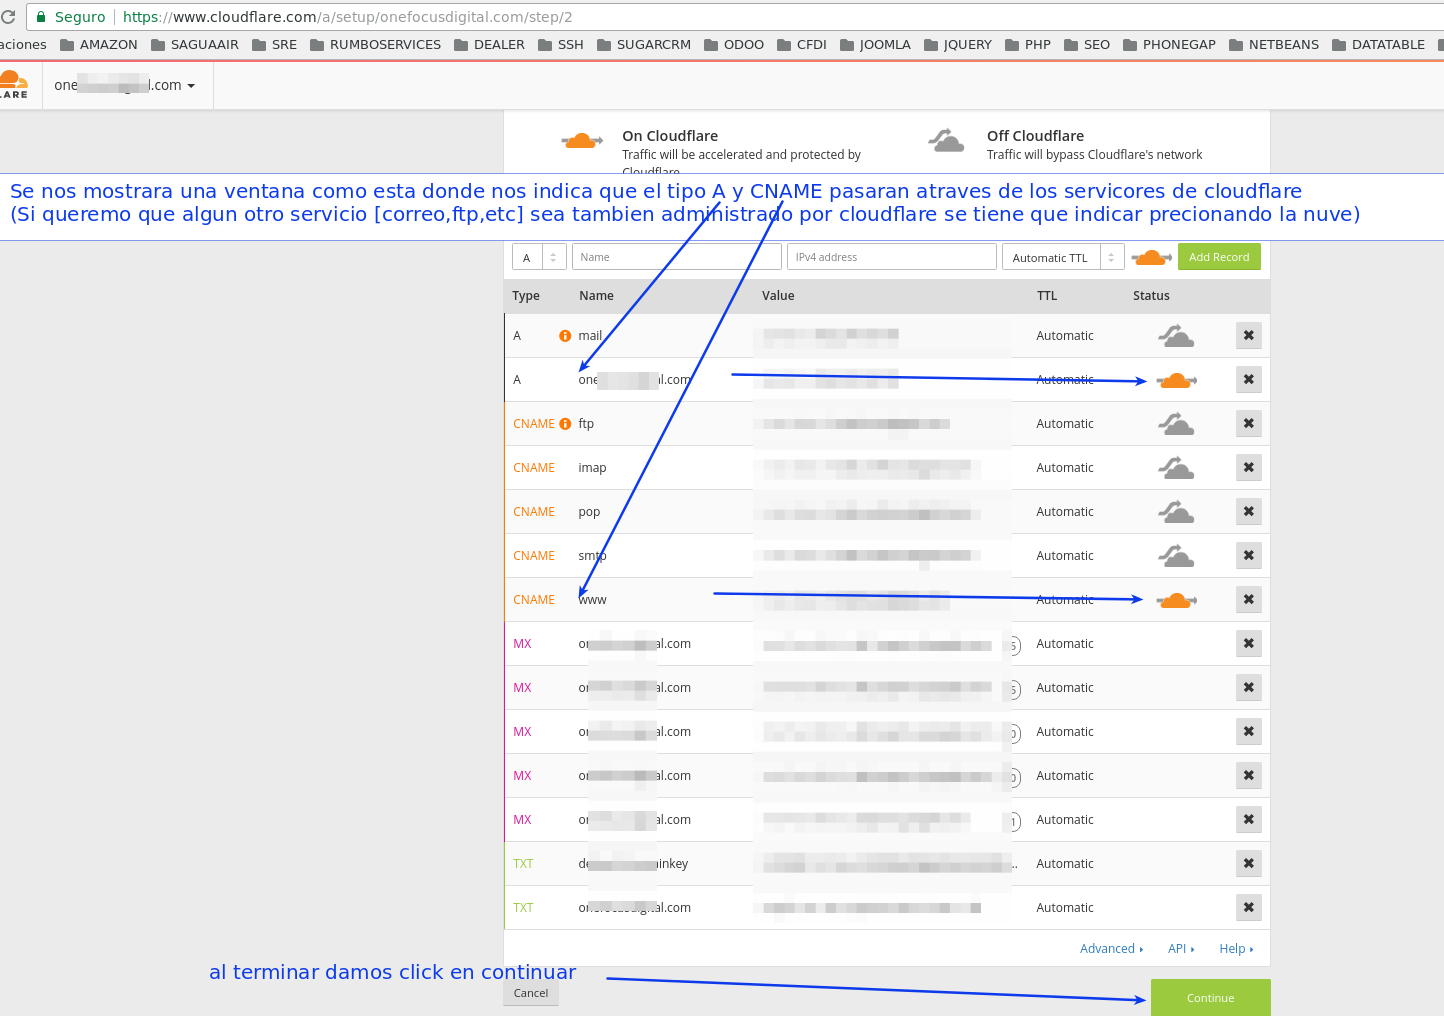Open the Automatic TTL dropdown

[x=1063, y=257]
